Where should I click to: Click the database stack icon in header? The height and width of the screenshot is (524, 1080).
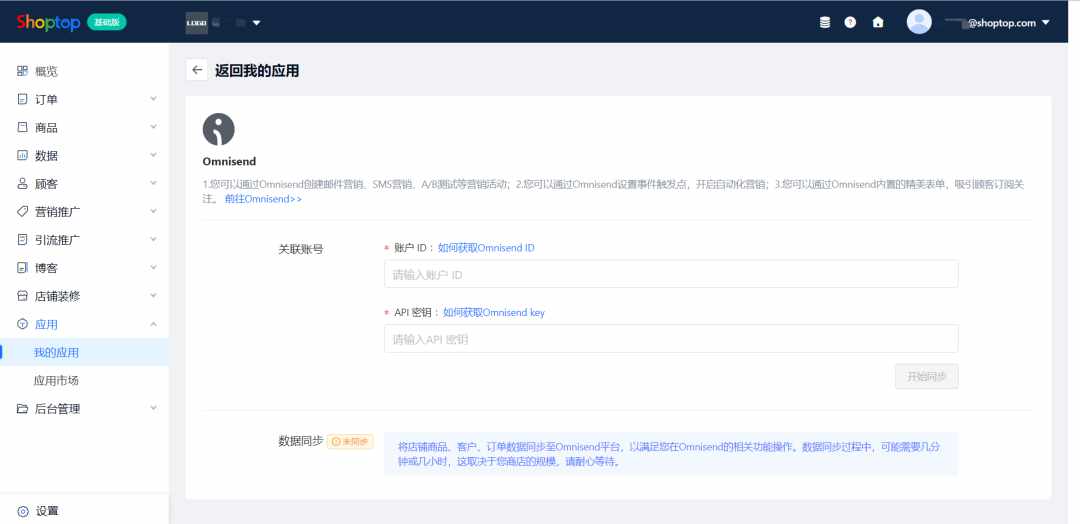824,23
